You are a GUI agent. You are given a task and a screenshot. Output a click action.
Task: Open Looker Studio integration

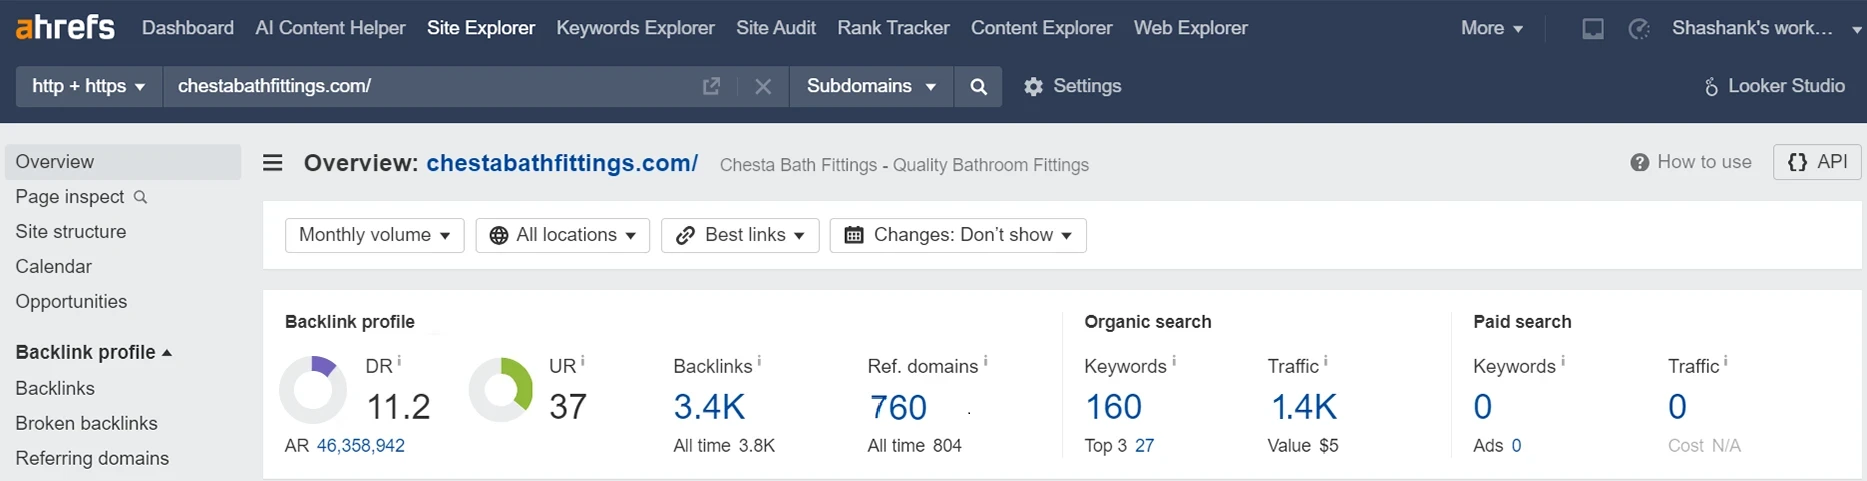point(1774,86)
